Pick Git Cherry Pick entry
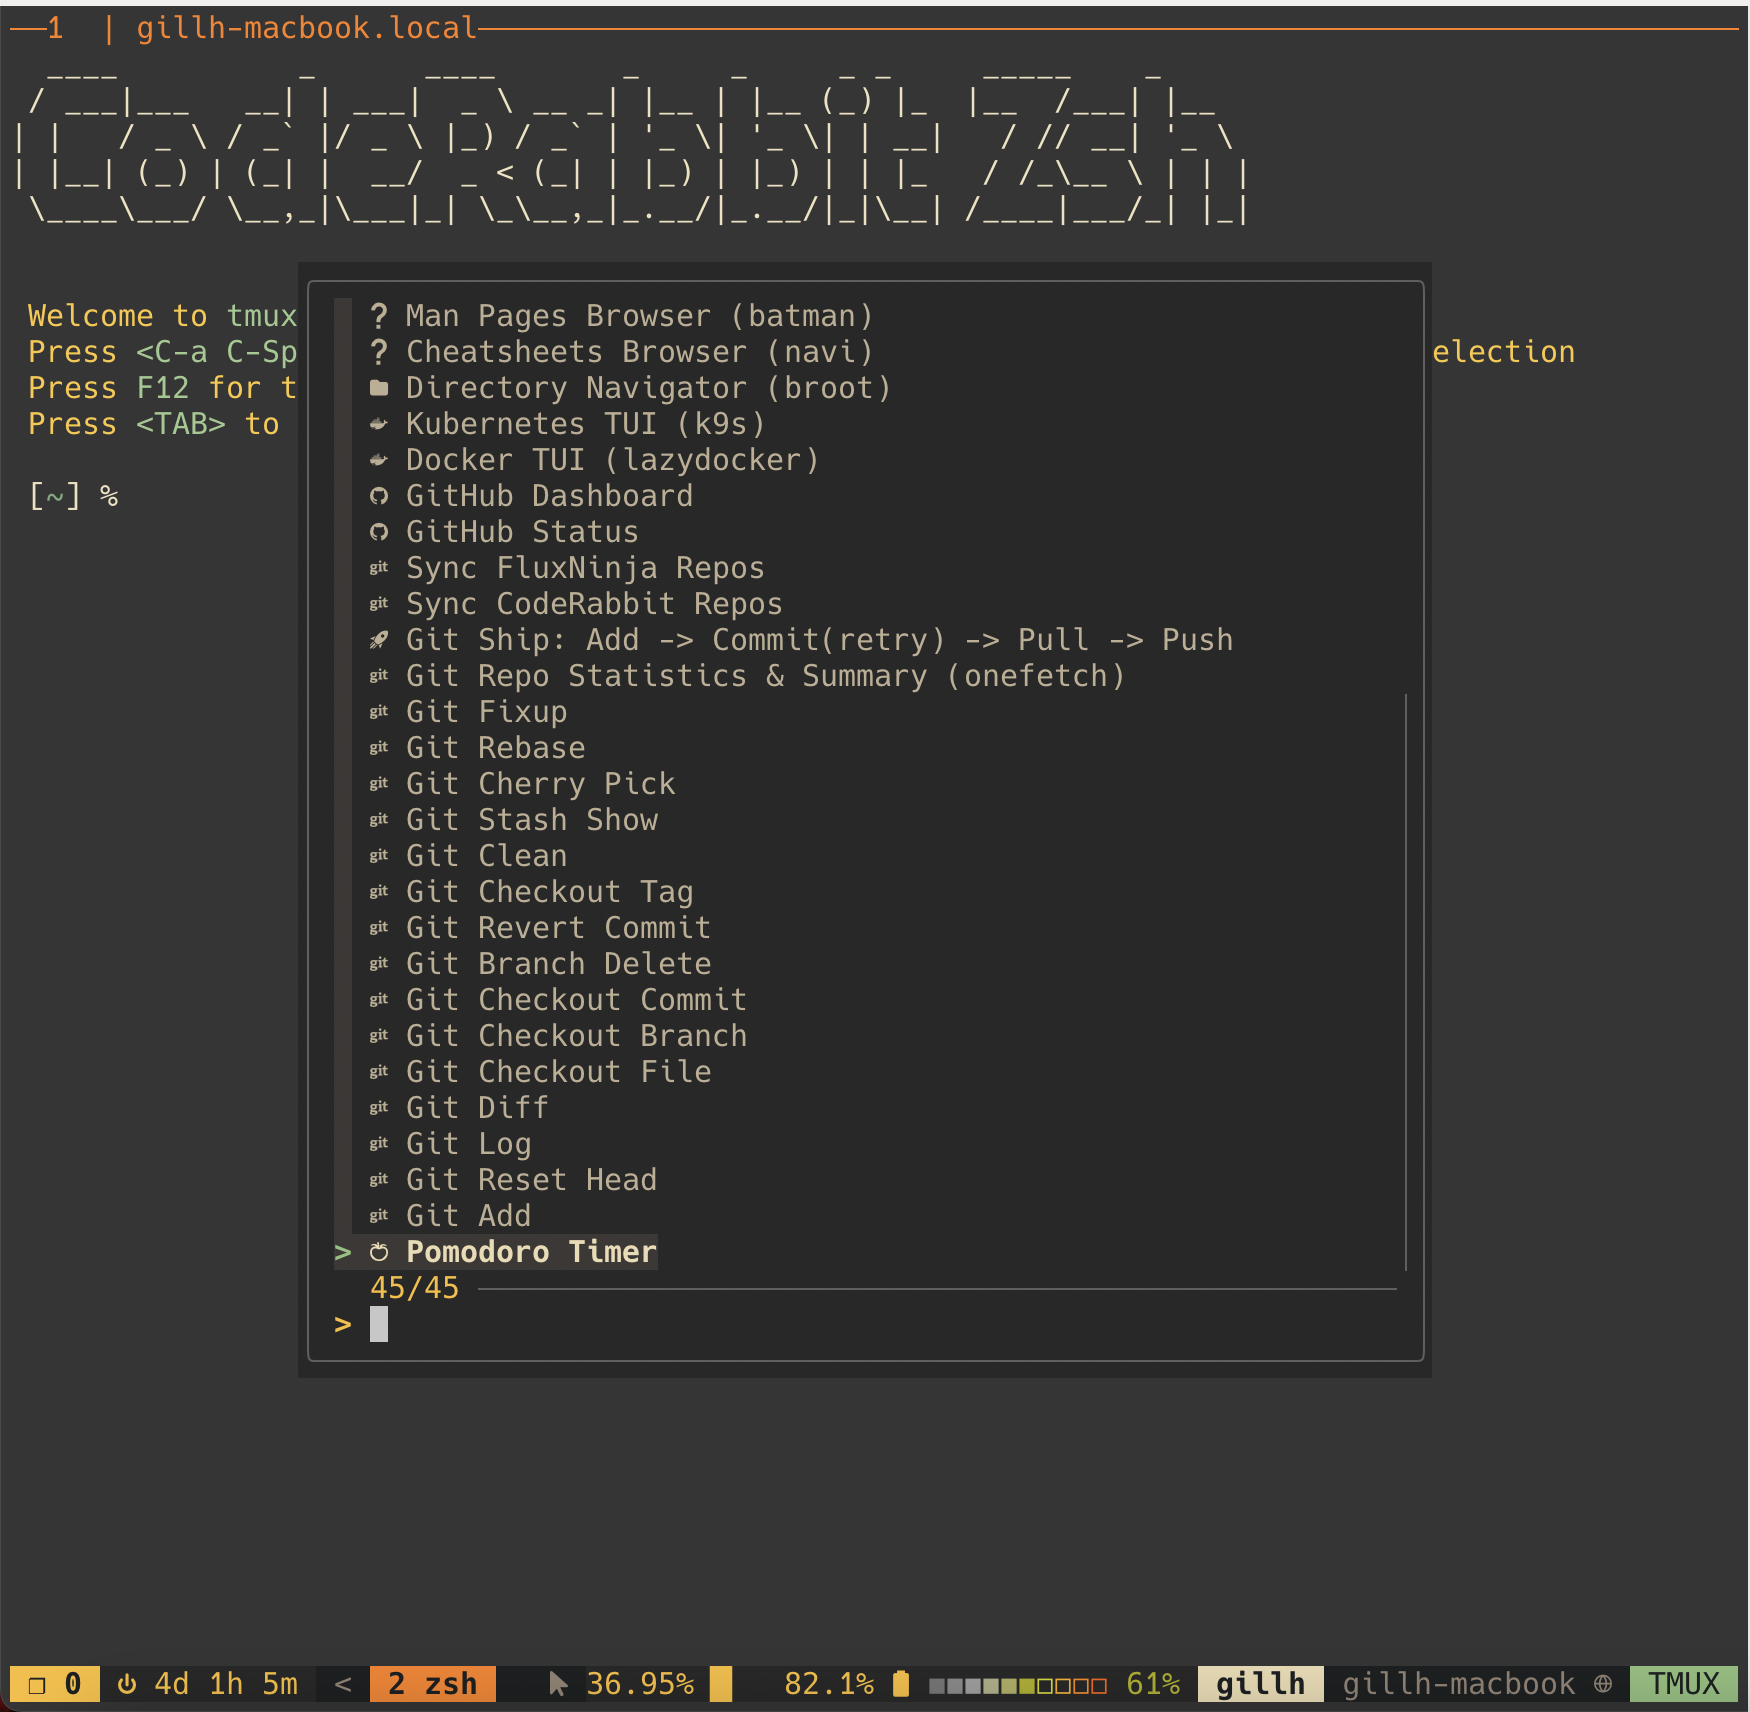 (540, 784)
